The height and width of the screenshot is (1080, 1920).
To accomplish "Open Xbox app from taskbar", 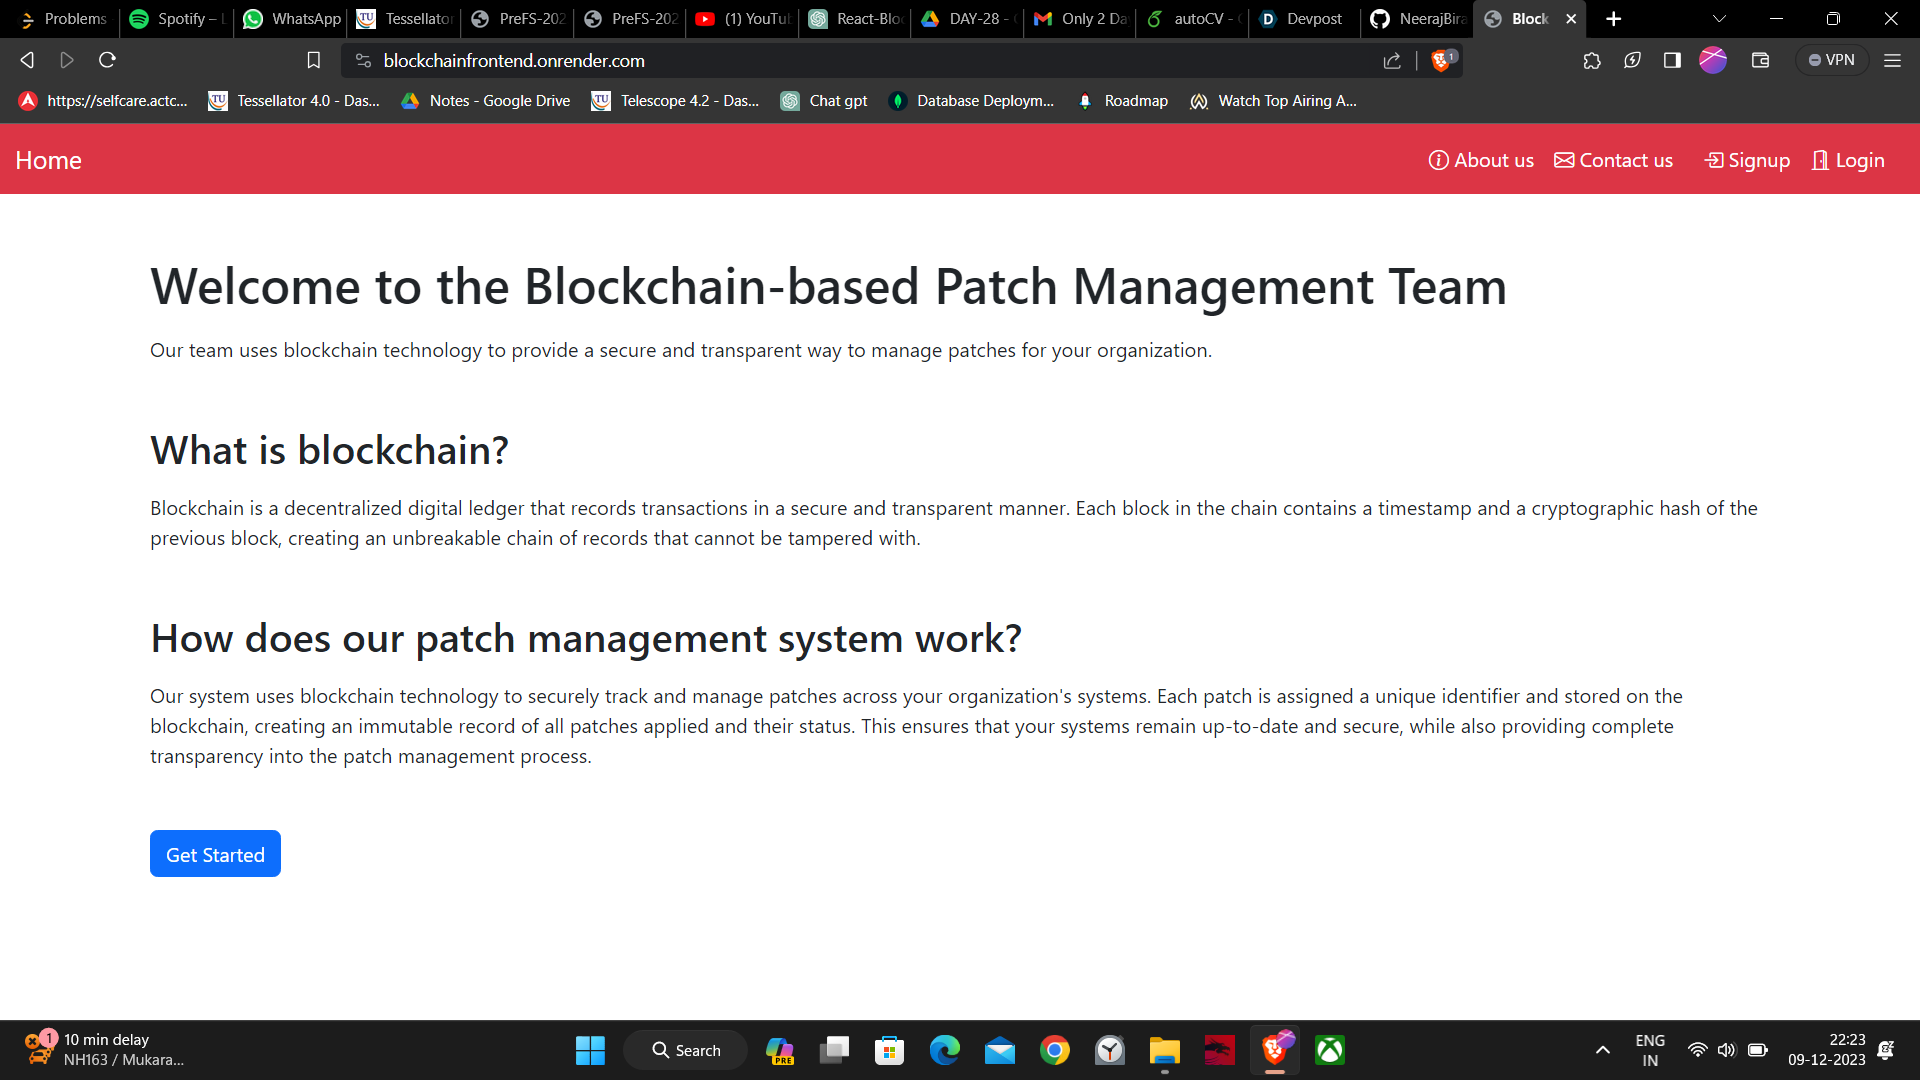I will [x=1329, y=1050].
